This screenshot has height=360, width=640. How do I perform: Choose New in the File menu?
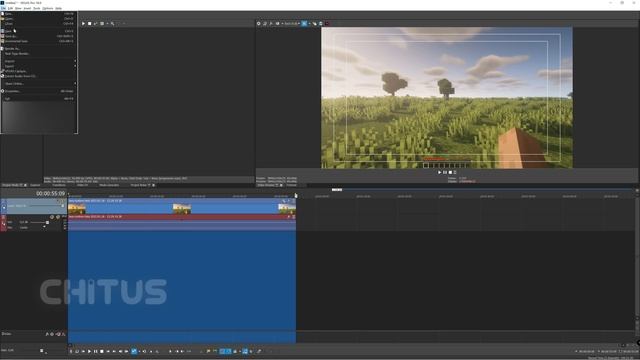tap(38, 13)
